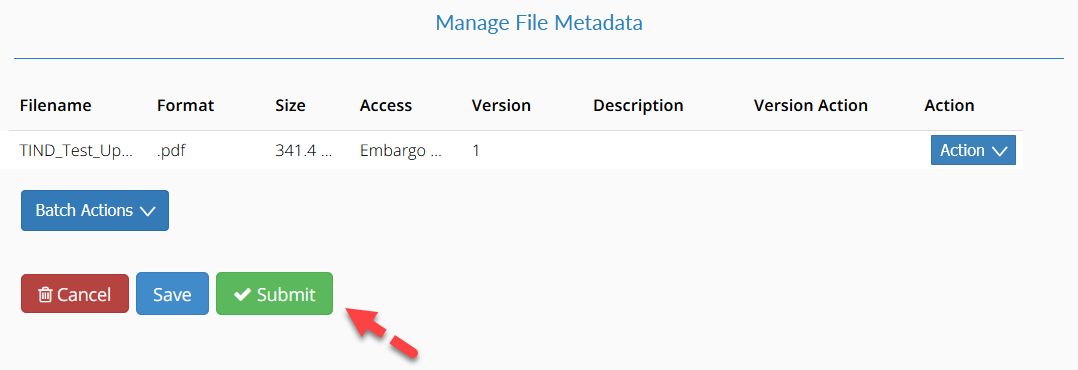Image resolution: width=1078 pixels, height=370 pixels.
Task: Click the Description column header
Action: coord(638,106)
